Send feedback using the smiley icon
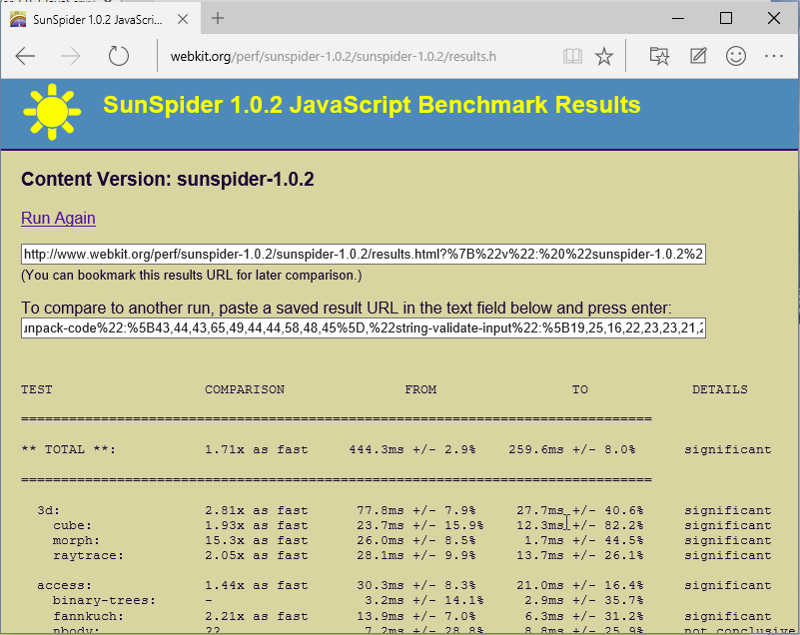 pyautogui.click(x=737, y=56)
